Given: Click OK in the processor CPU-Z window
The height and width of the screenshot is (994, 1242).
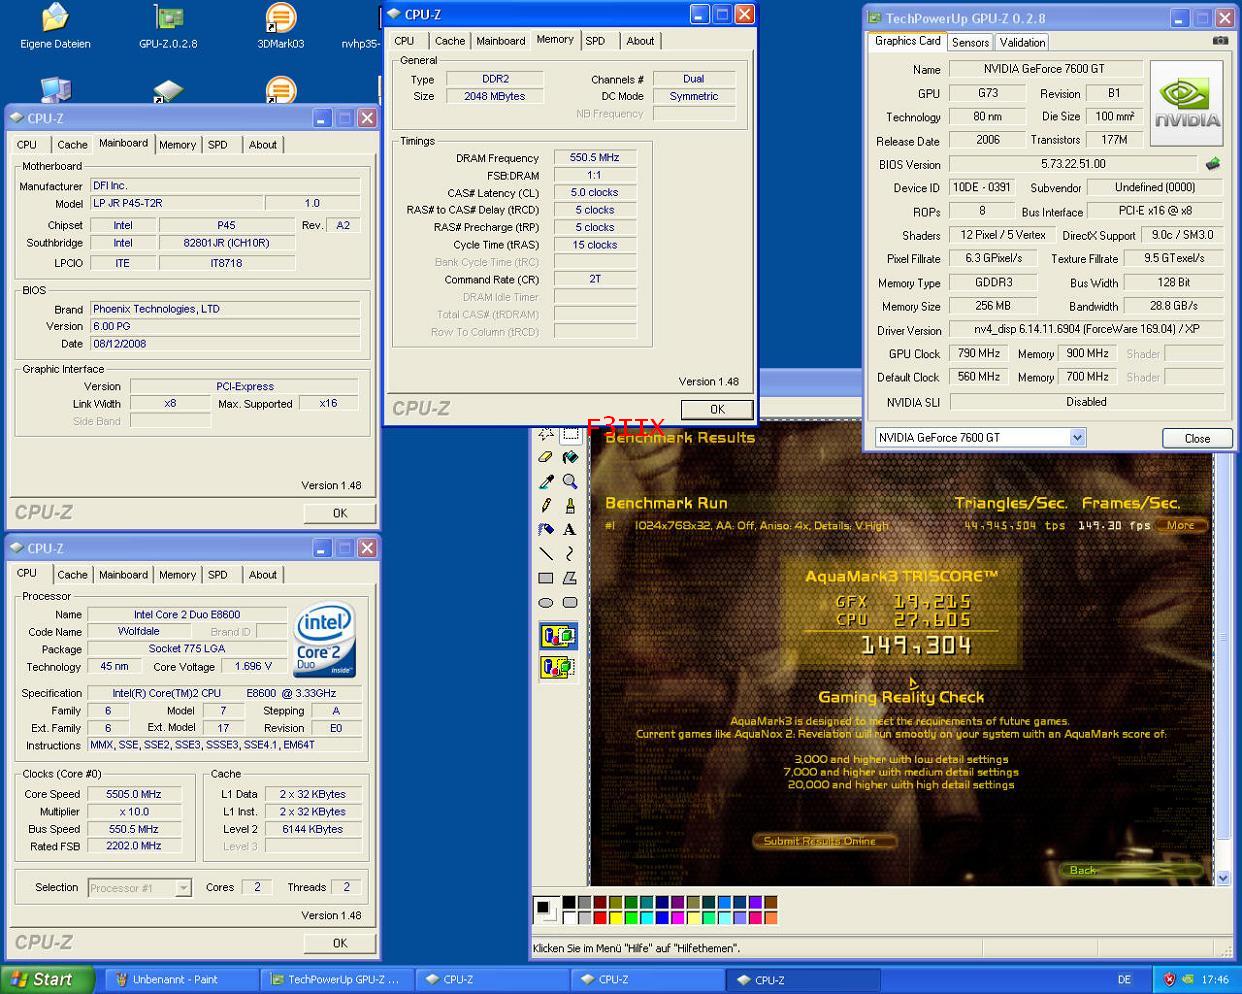Looking at the screenshot, I should [340, 943].
